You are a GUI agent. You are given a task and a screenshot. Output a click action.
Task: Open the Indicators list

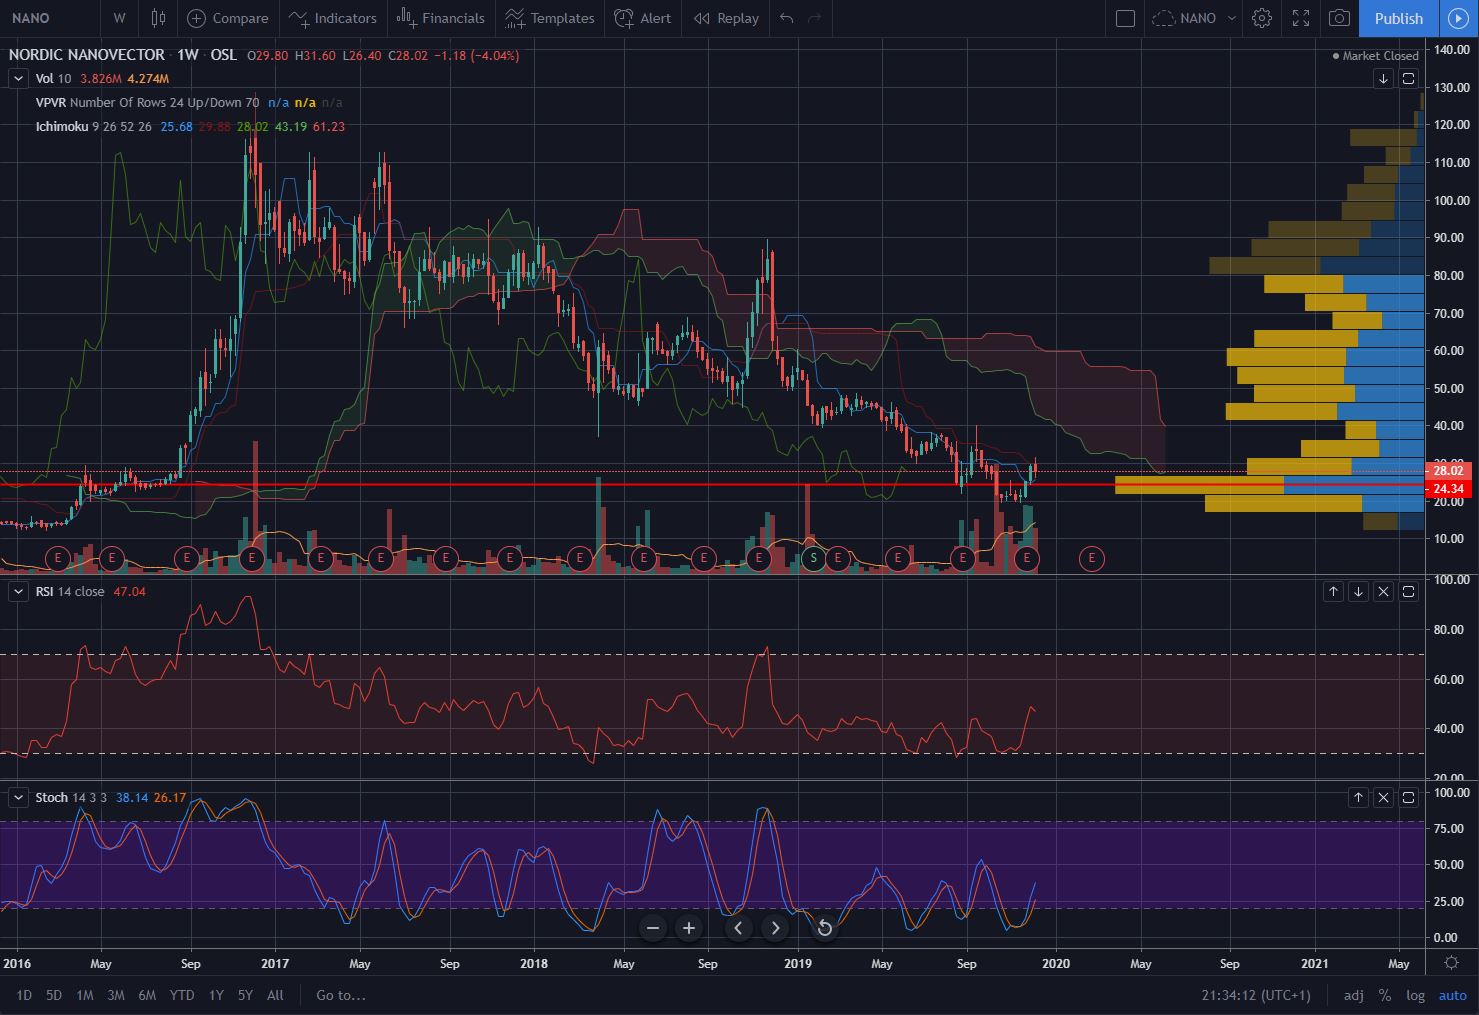coord(333,18)
